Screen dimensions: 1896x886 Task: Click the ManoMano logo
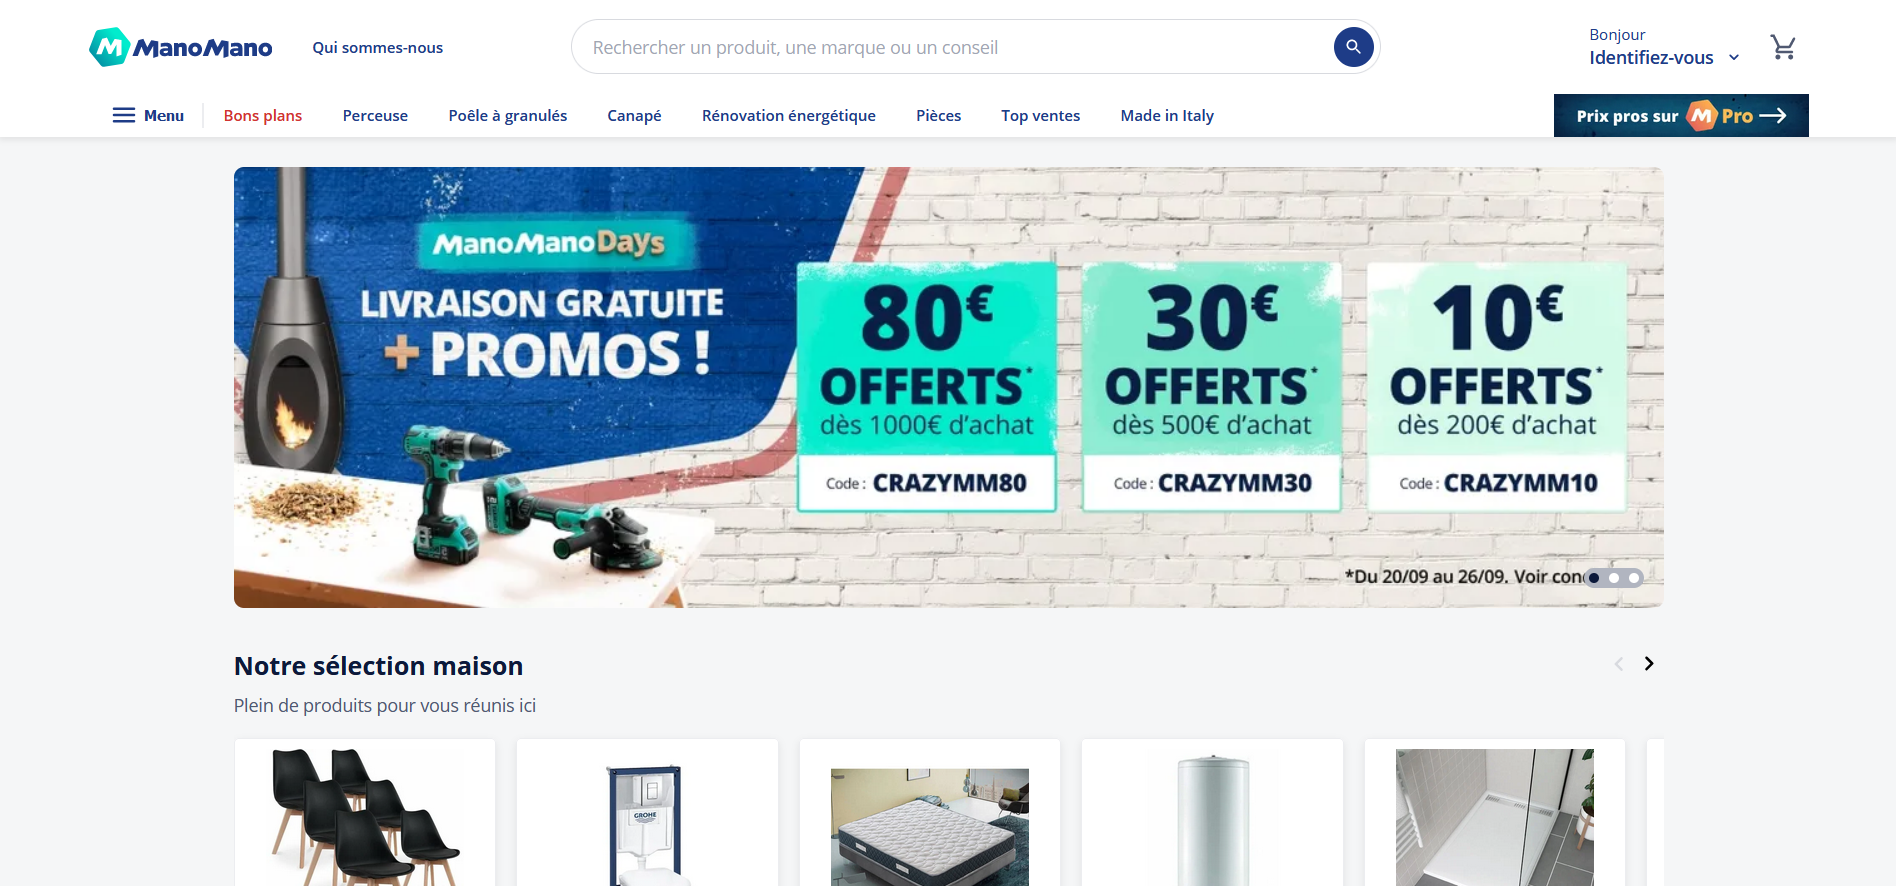(x=181, y=47)
